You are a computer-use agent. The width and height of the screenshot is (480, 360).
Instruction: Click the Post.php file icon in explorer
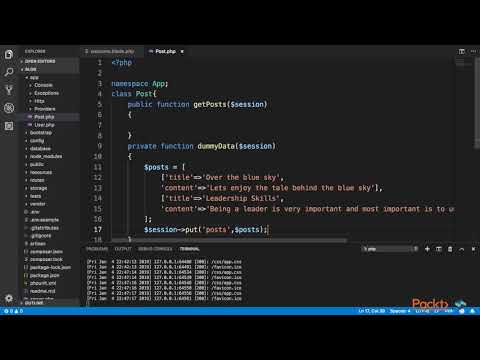coord(30,117)
